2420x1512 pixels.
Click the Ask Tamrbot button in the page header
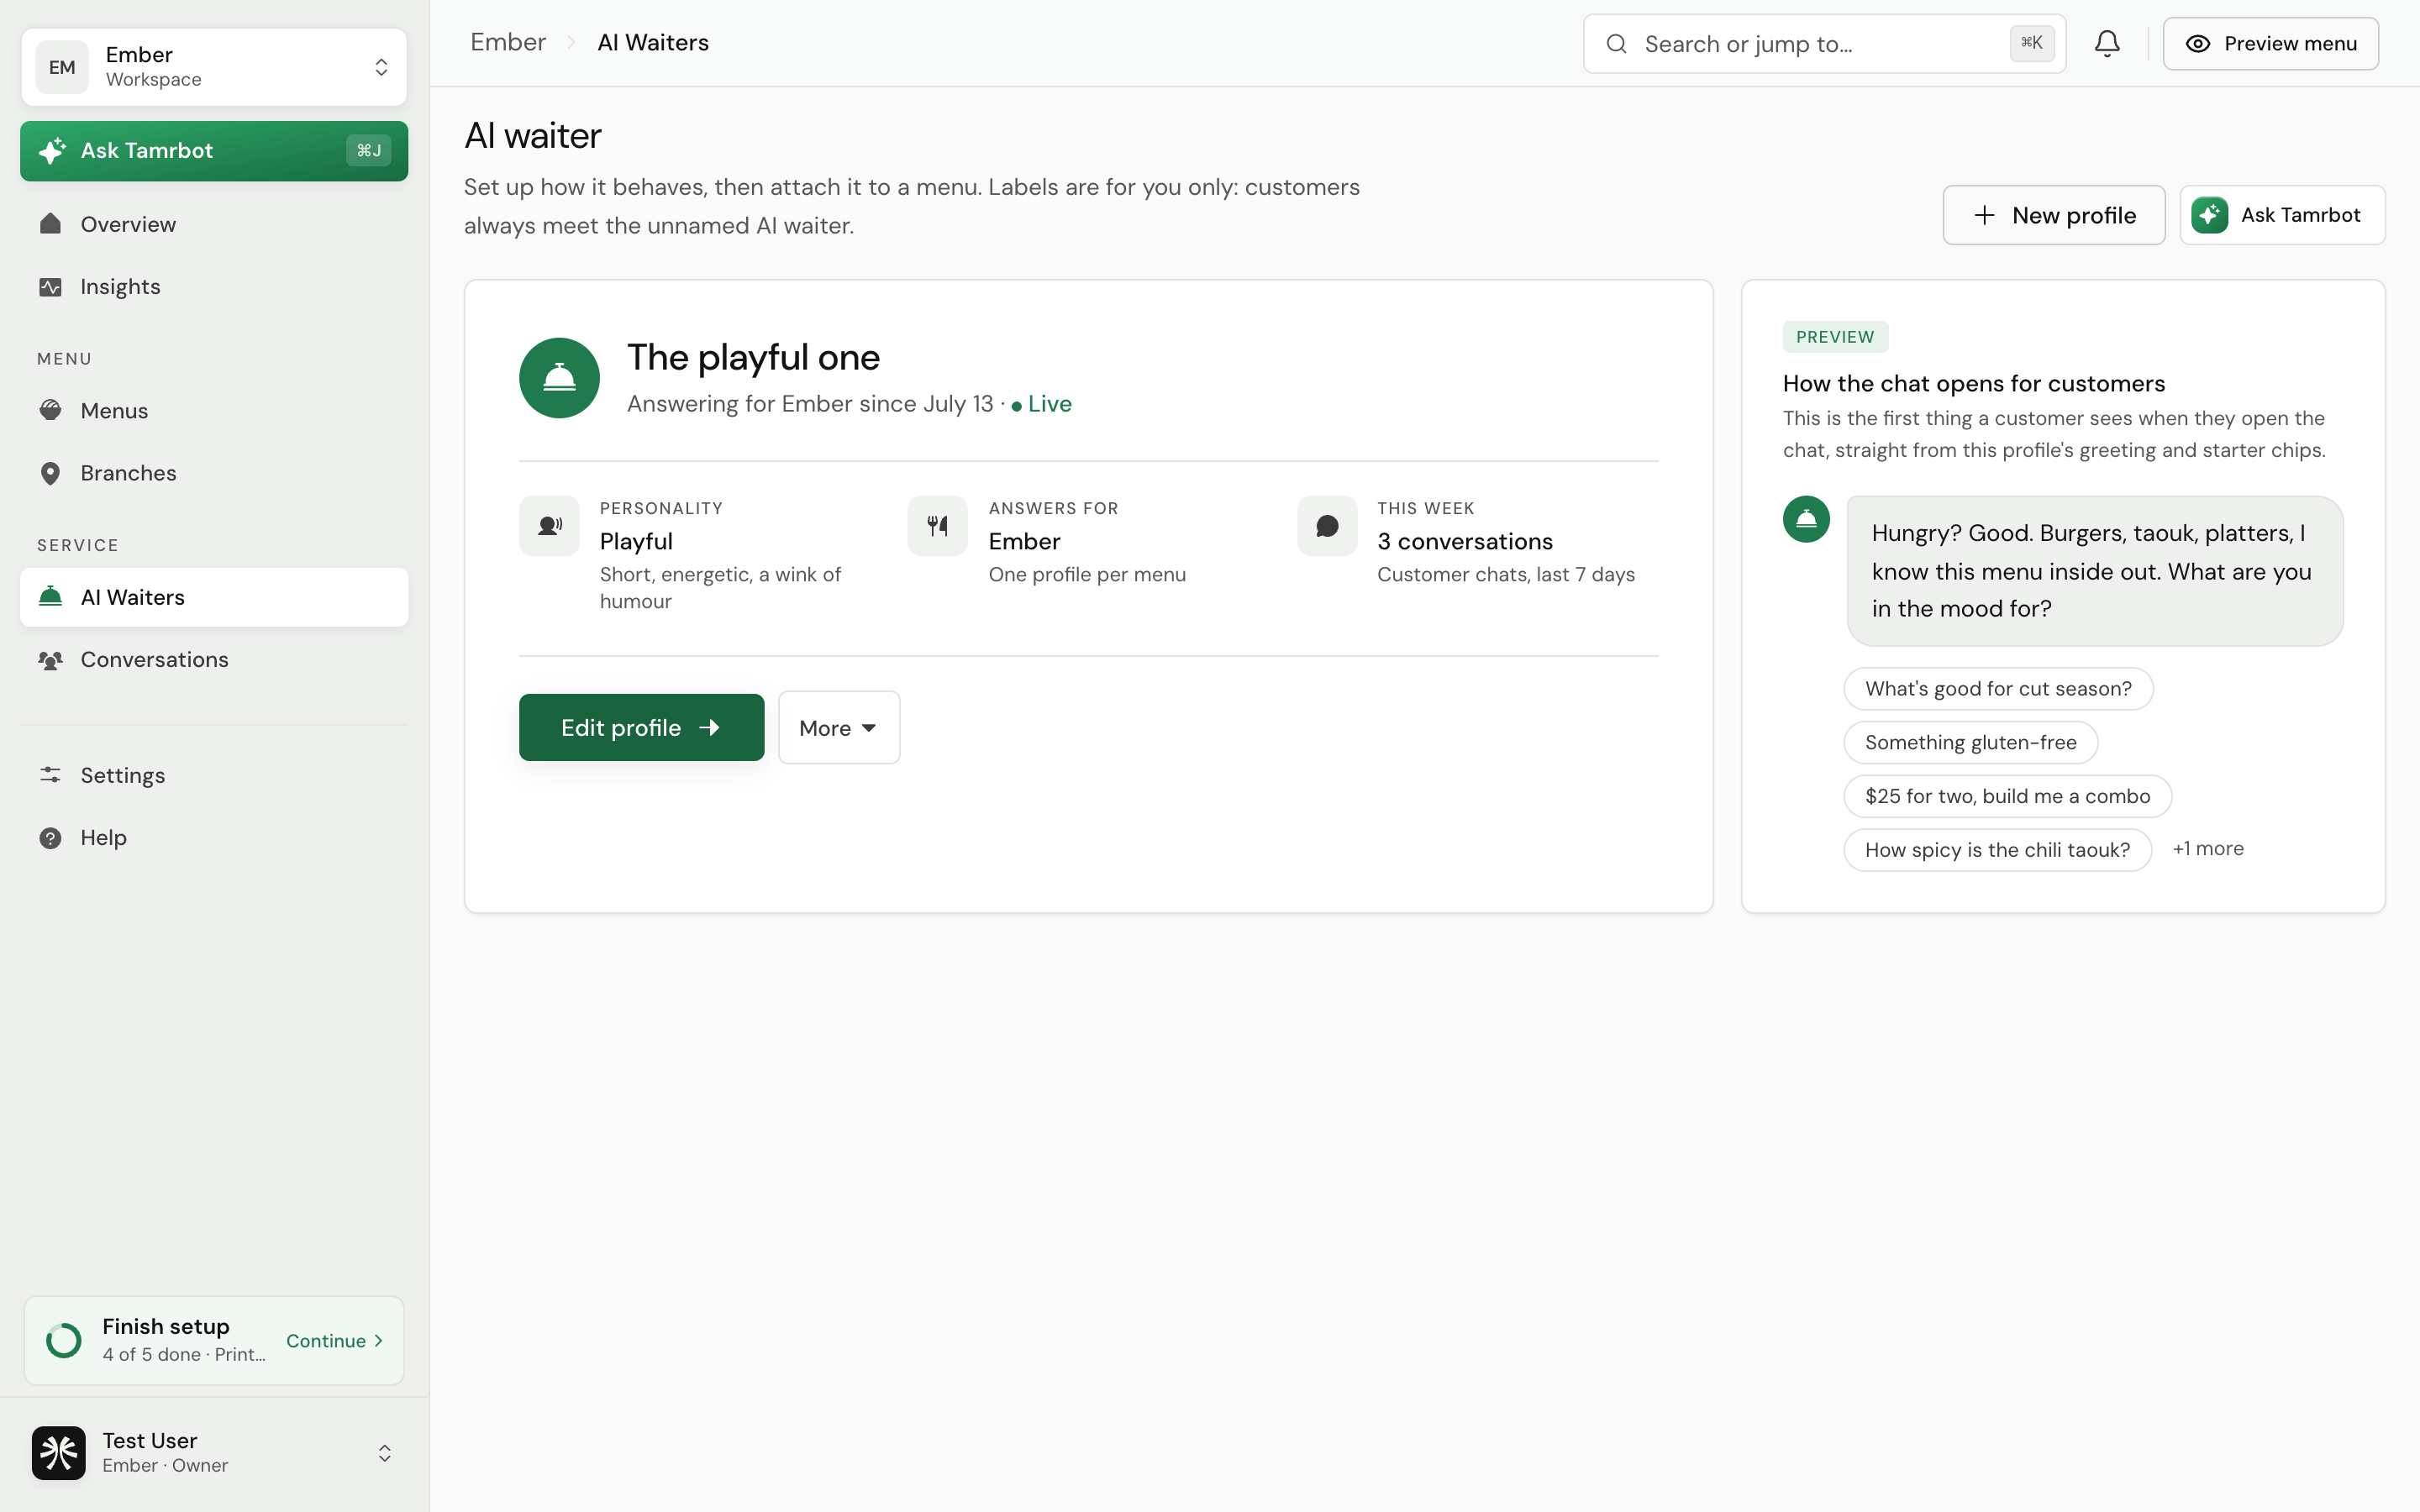click(x=2282, y=215)
